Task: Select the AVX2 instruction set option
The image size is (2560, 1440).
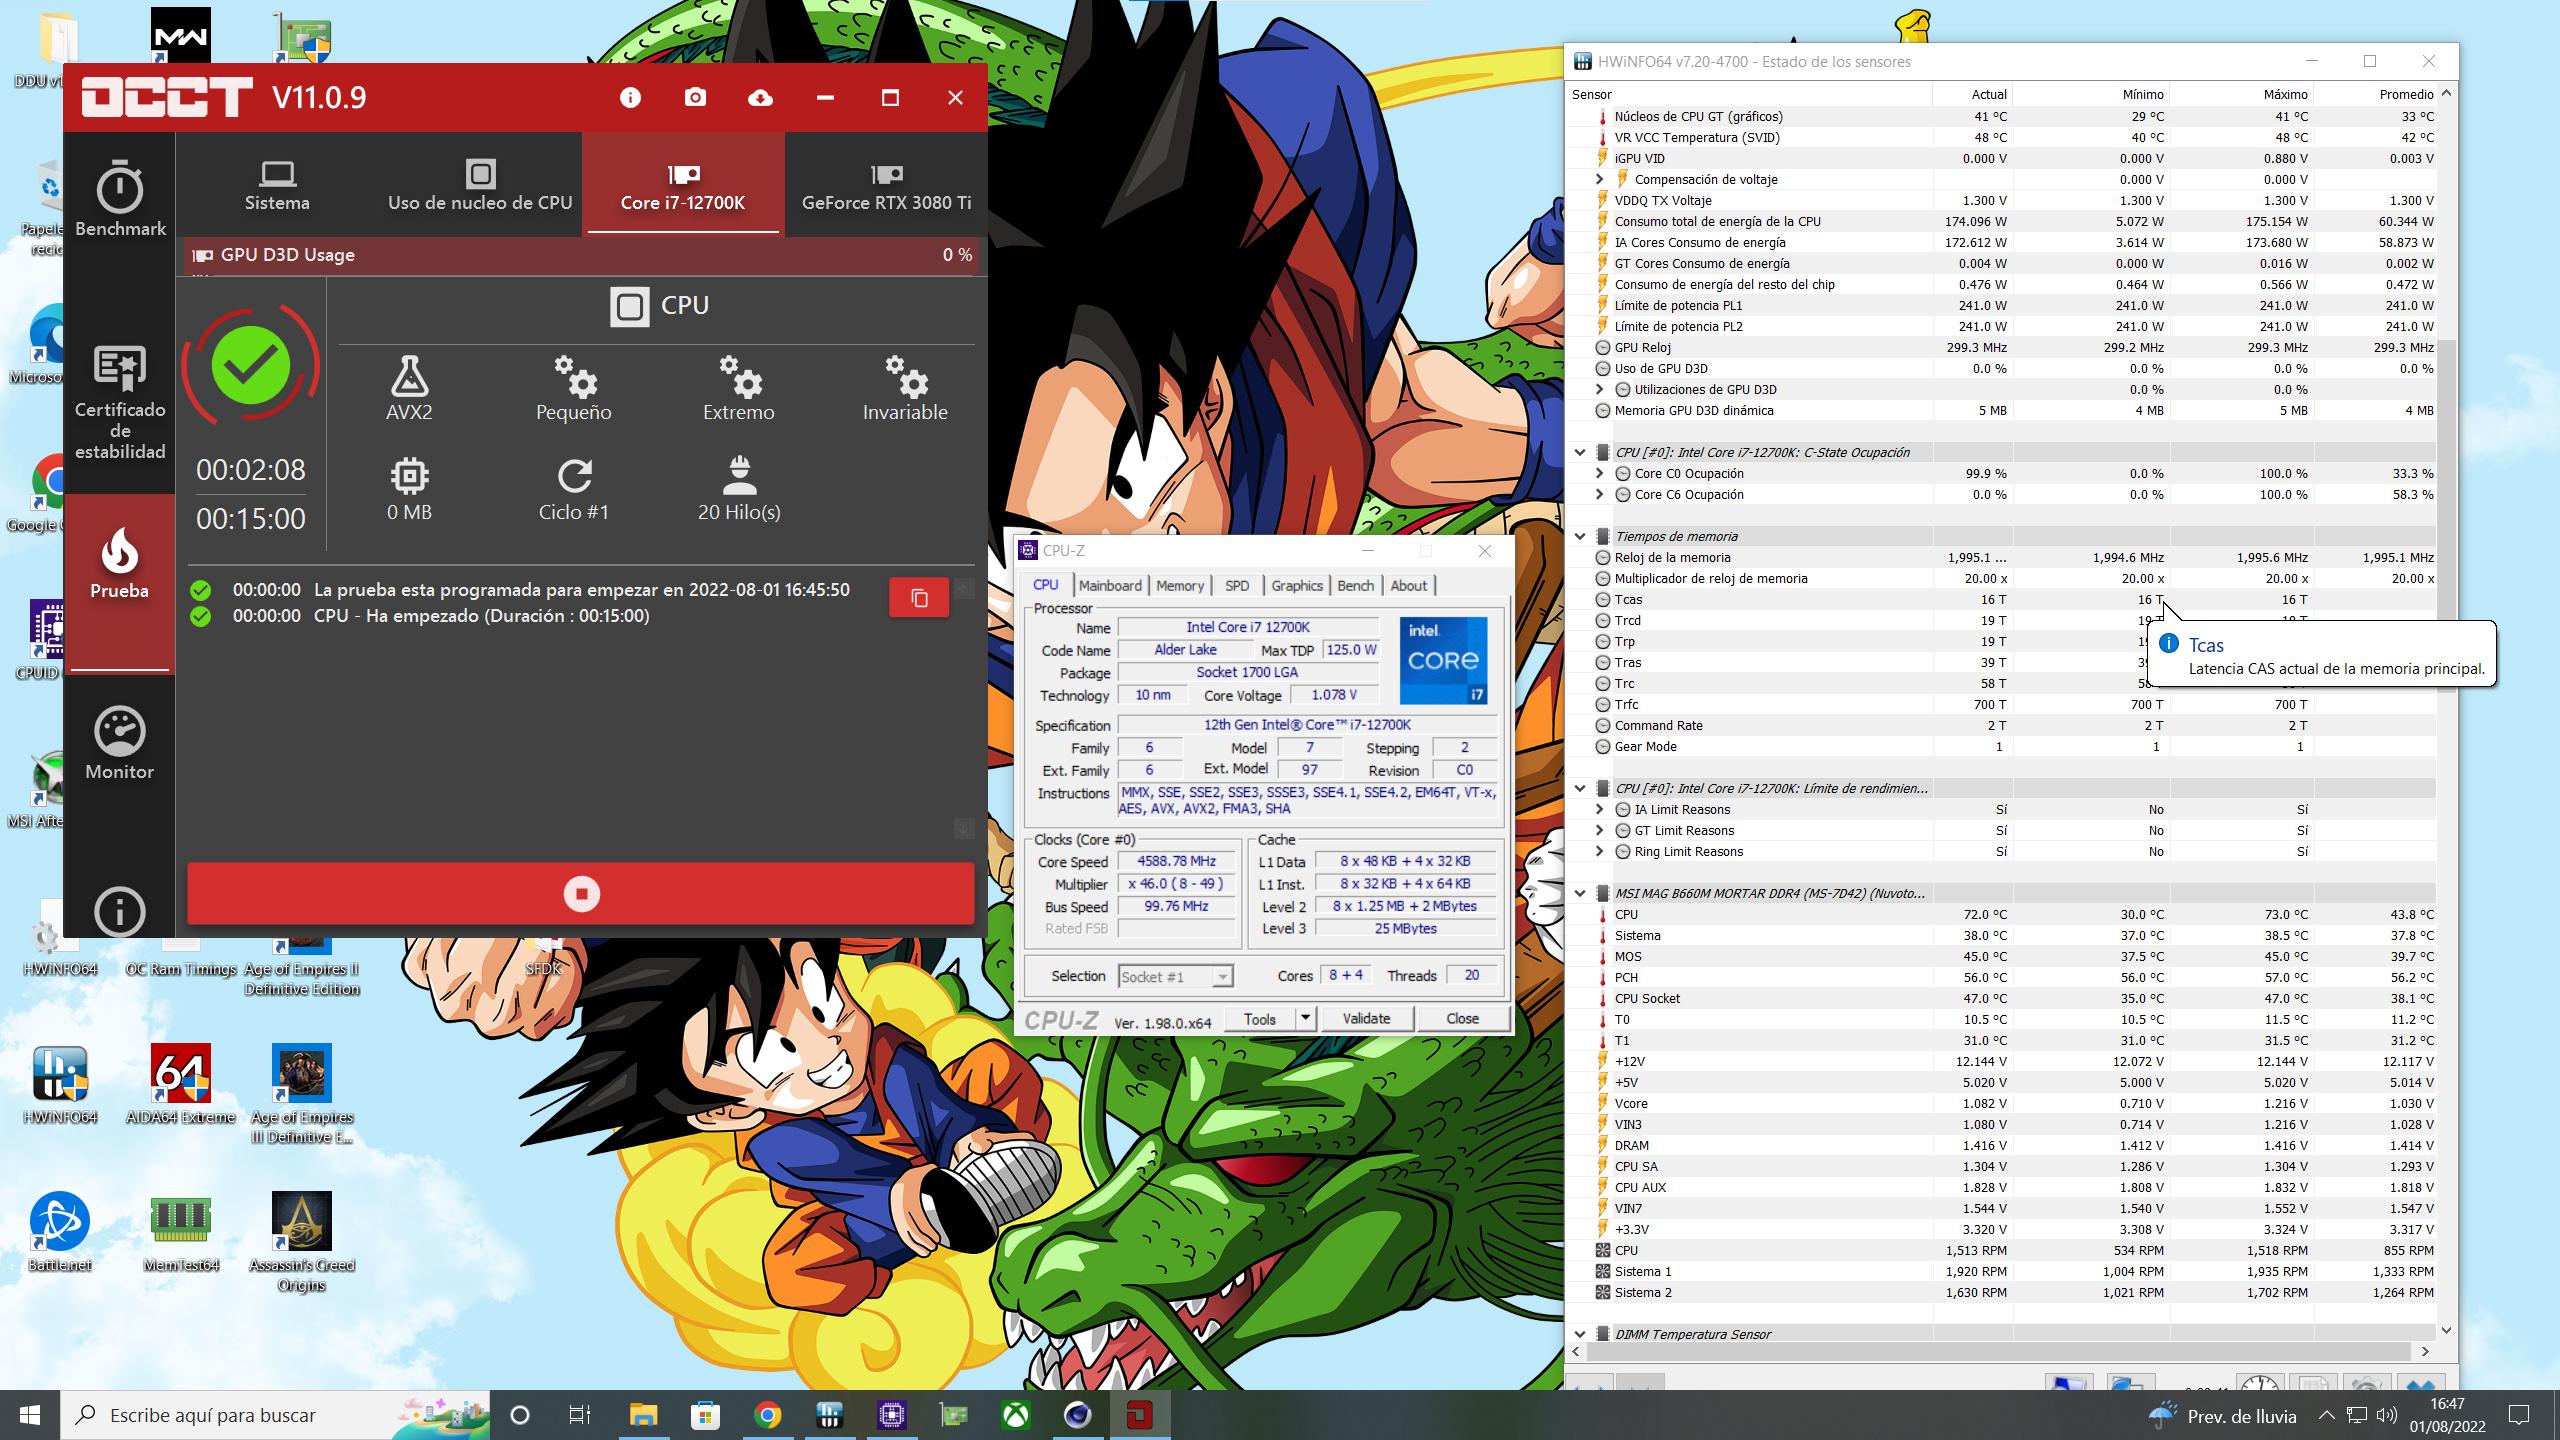Action: coord(409,388)
